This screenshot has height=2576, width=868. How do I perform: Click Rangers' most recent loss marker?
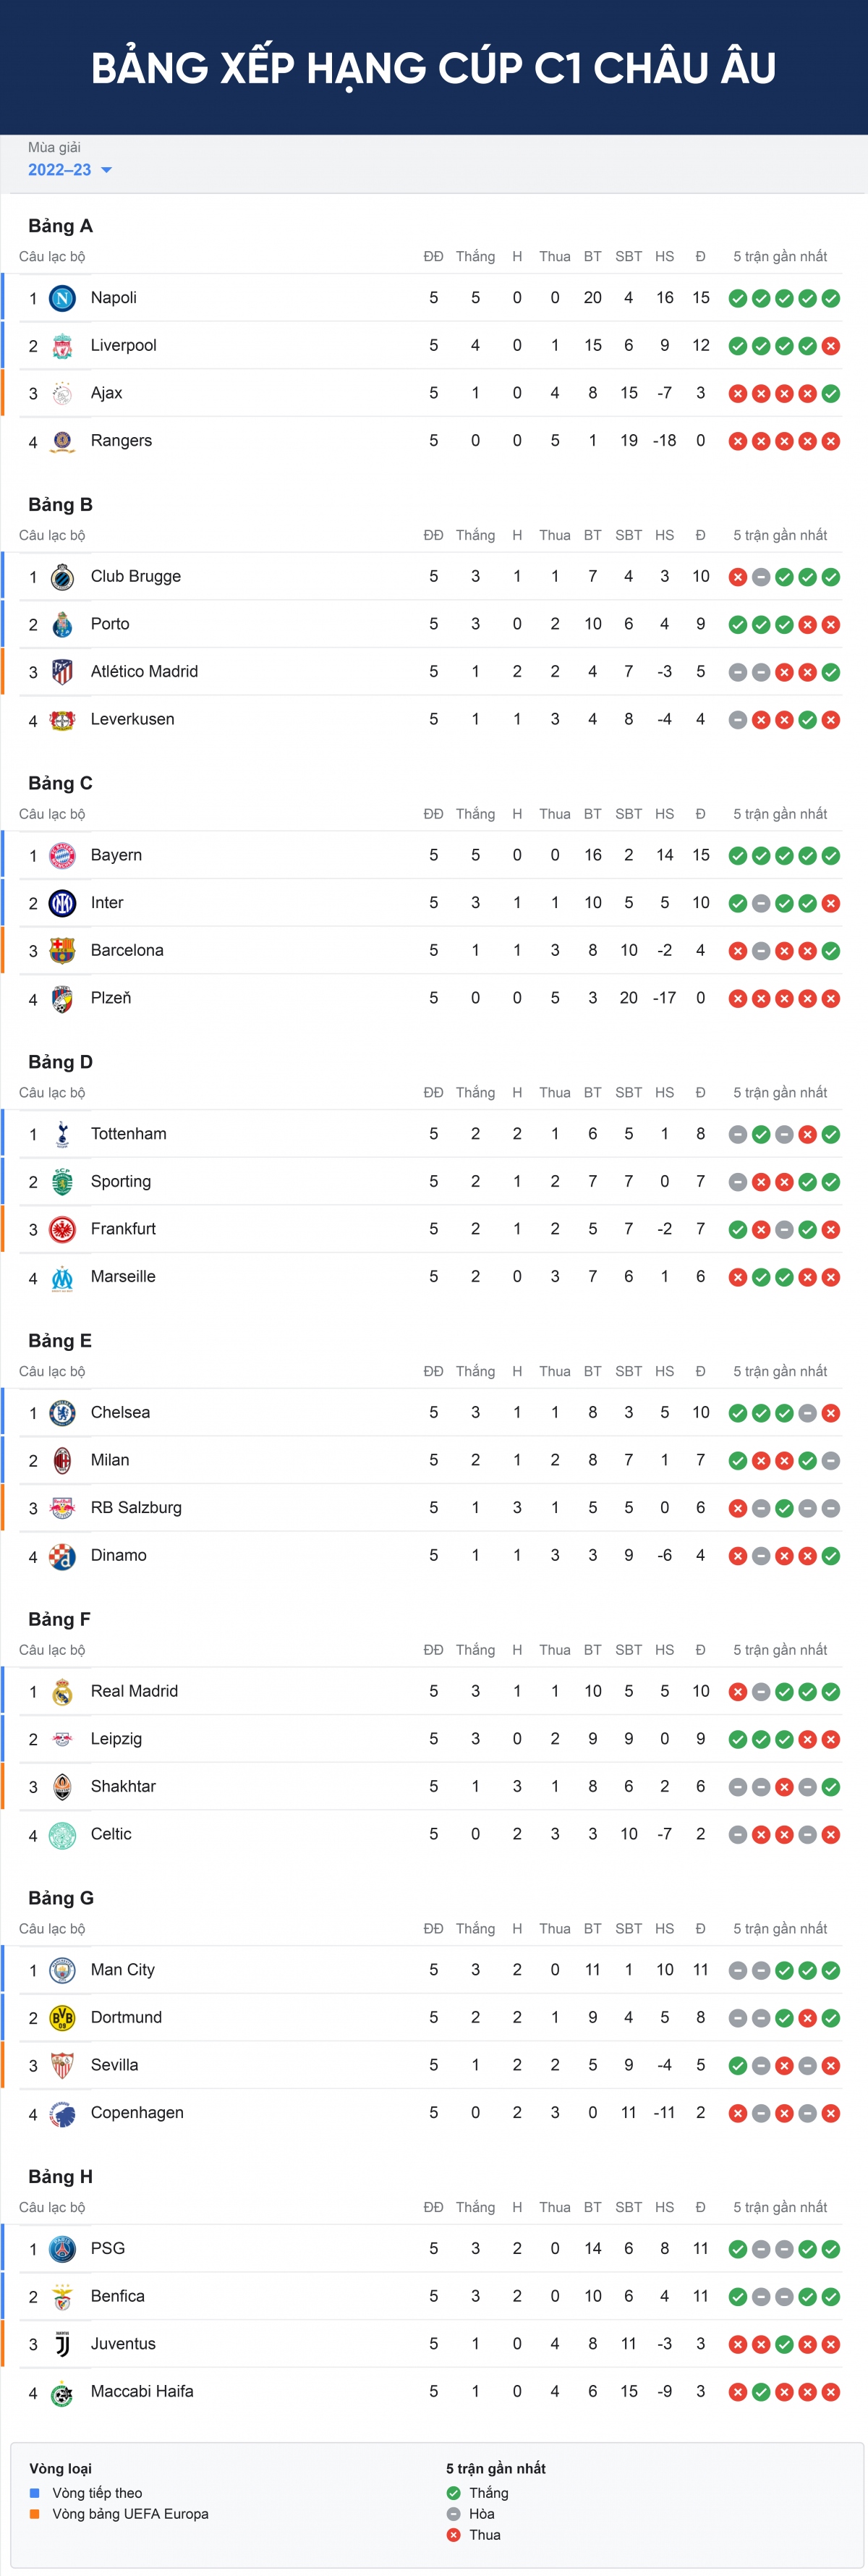click(x=831, y=441)
